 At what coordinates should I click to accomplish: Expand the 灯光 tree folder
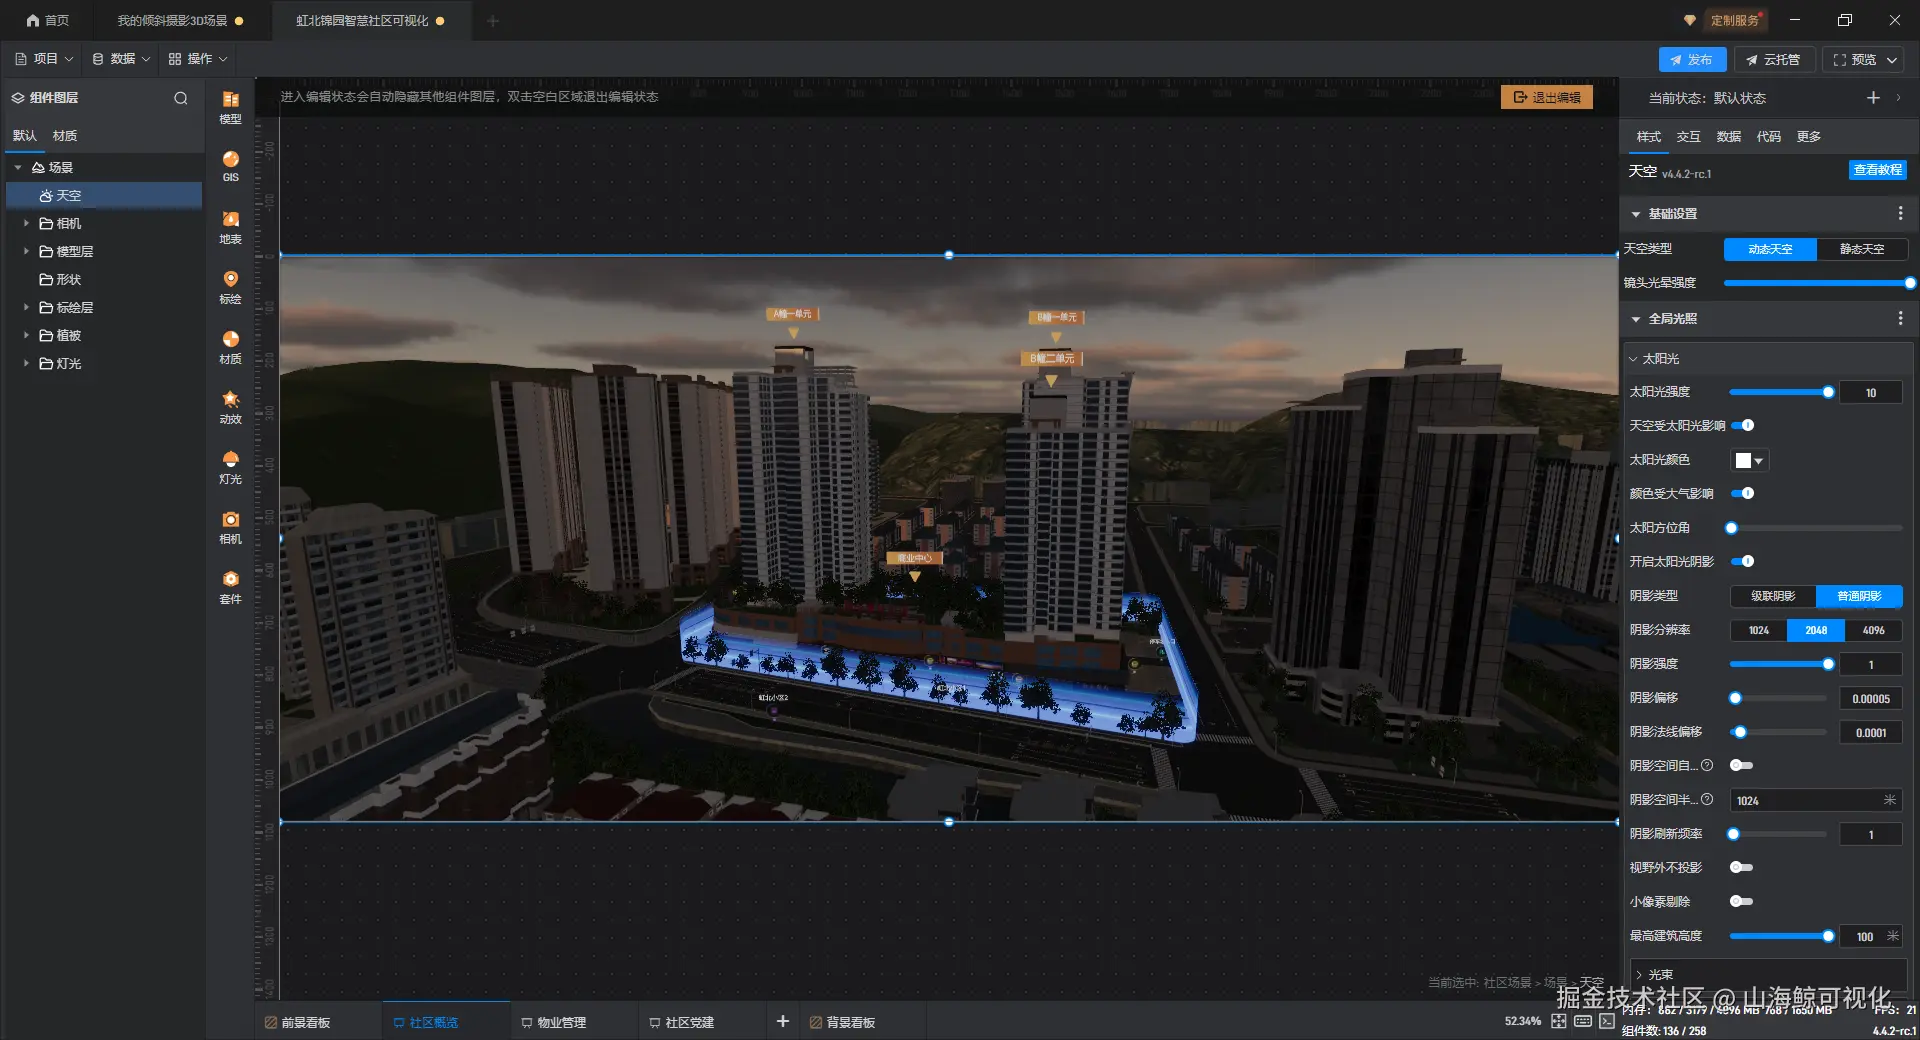click(26, 363)
